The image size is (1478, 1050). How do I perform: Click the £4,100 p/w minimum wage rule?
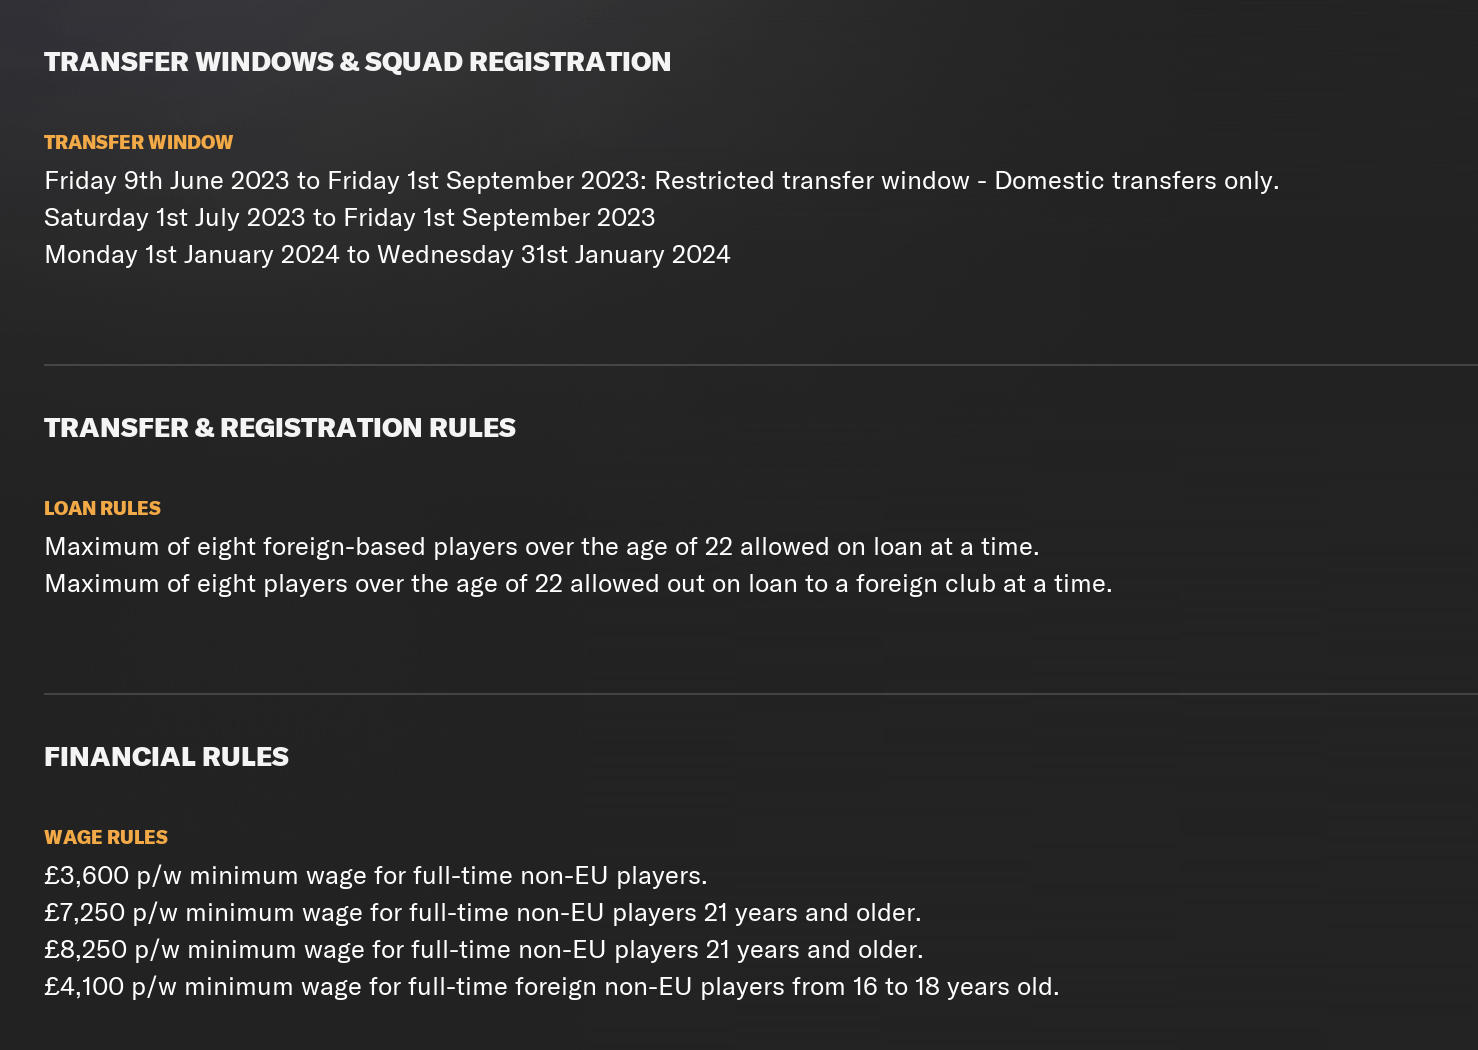(x=552, y=987)
